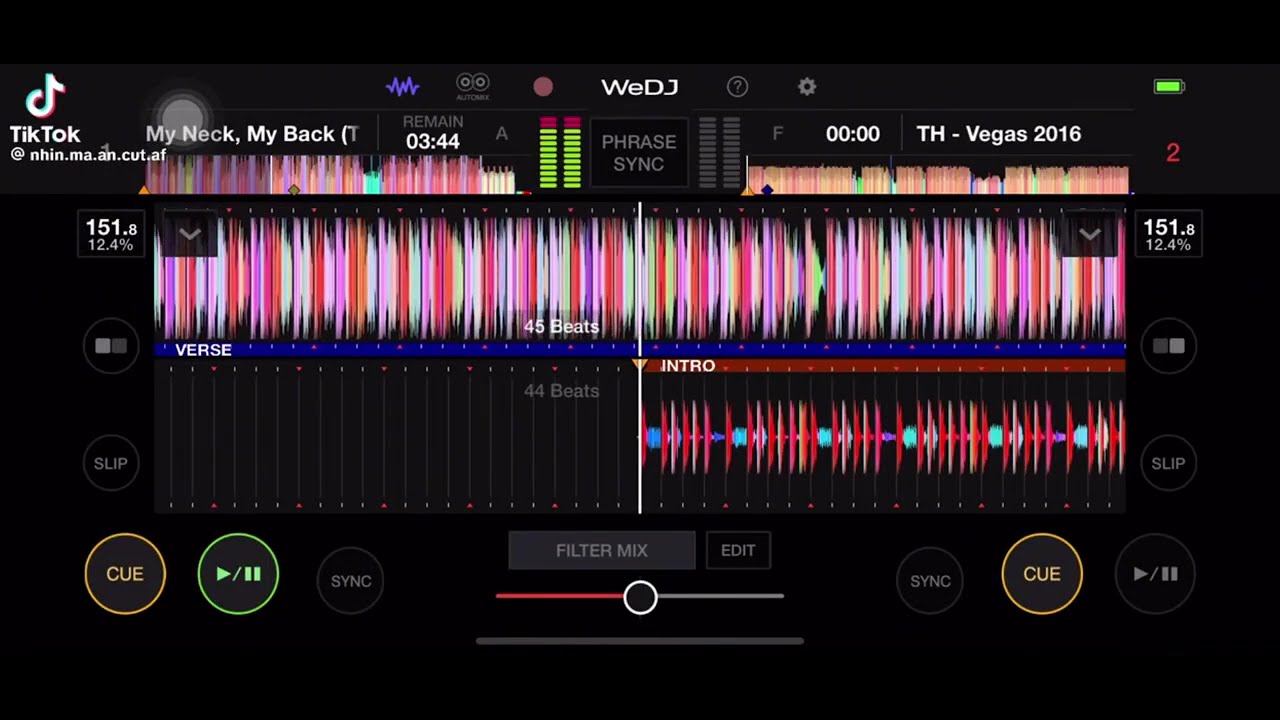1280x720 pixels.
Task: Click the crossfader slider handle
Action: (641, 597)
